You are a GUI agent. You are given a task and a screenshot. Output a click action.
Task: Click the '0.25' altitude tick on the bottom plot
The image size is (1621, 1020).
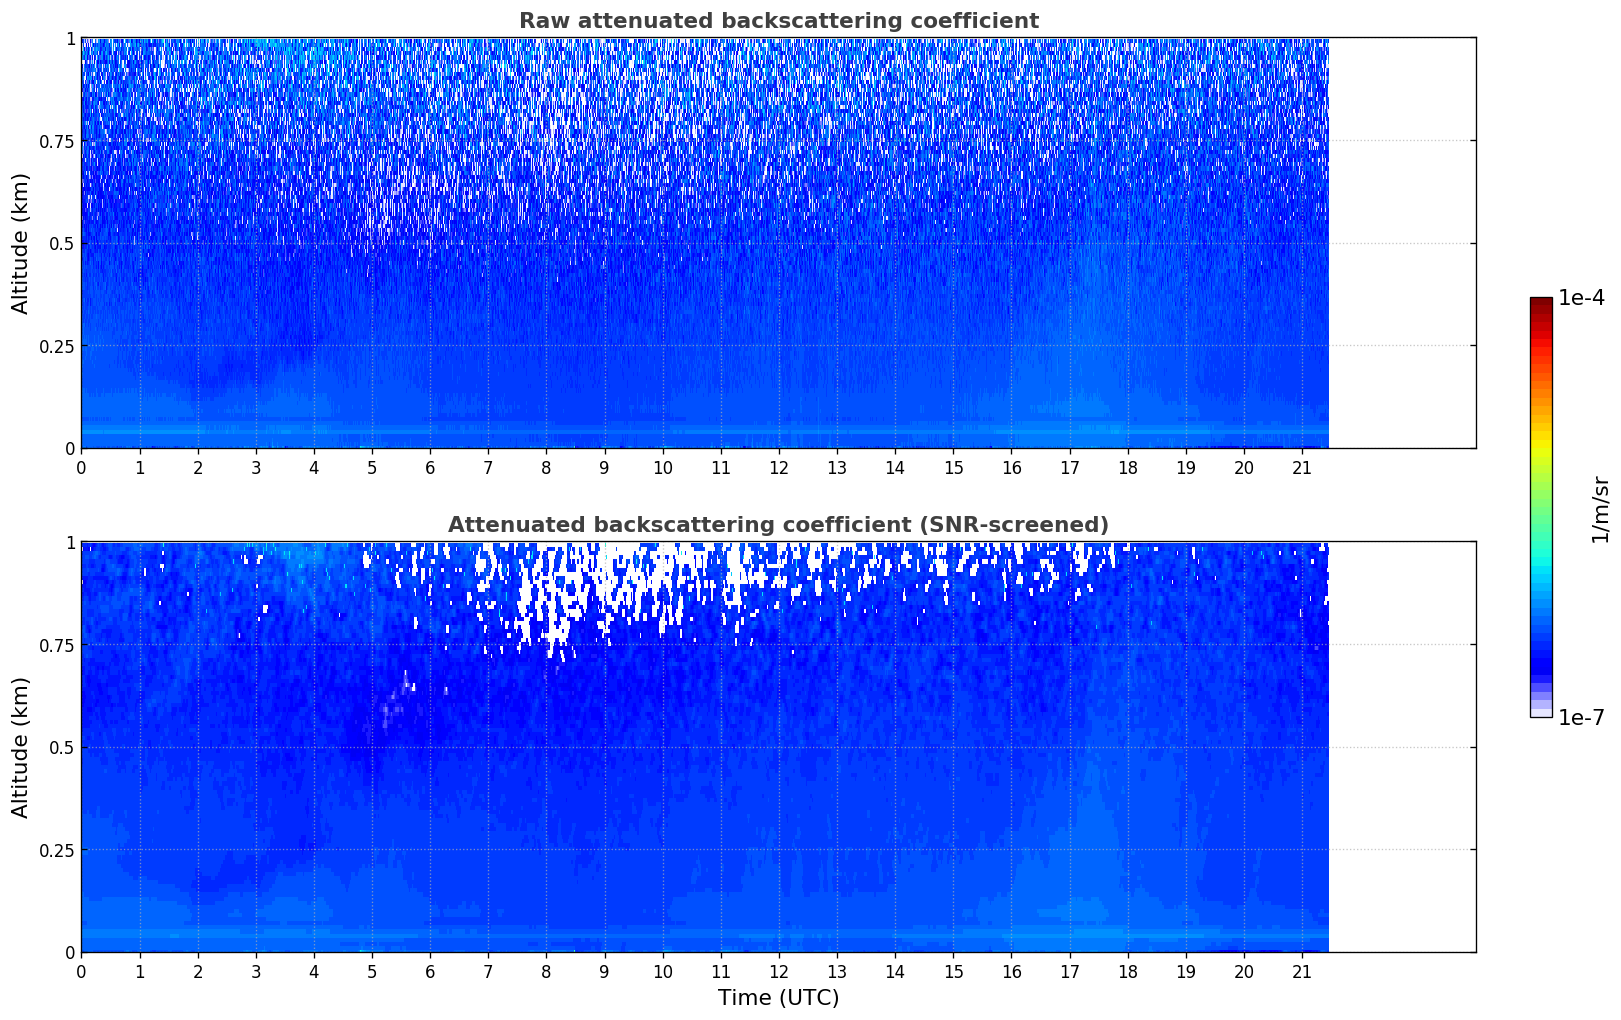point(57,850)
